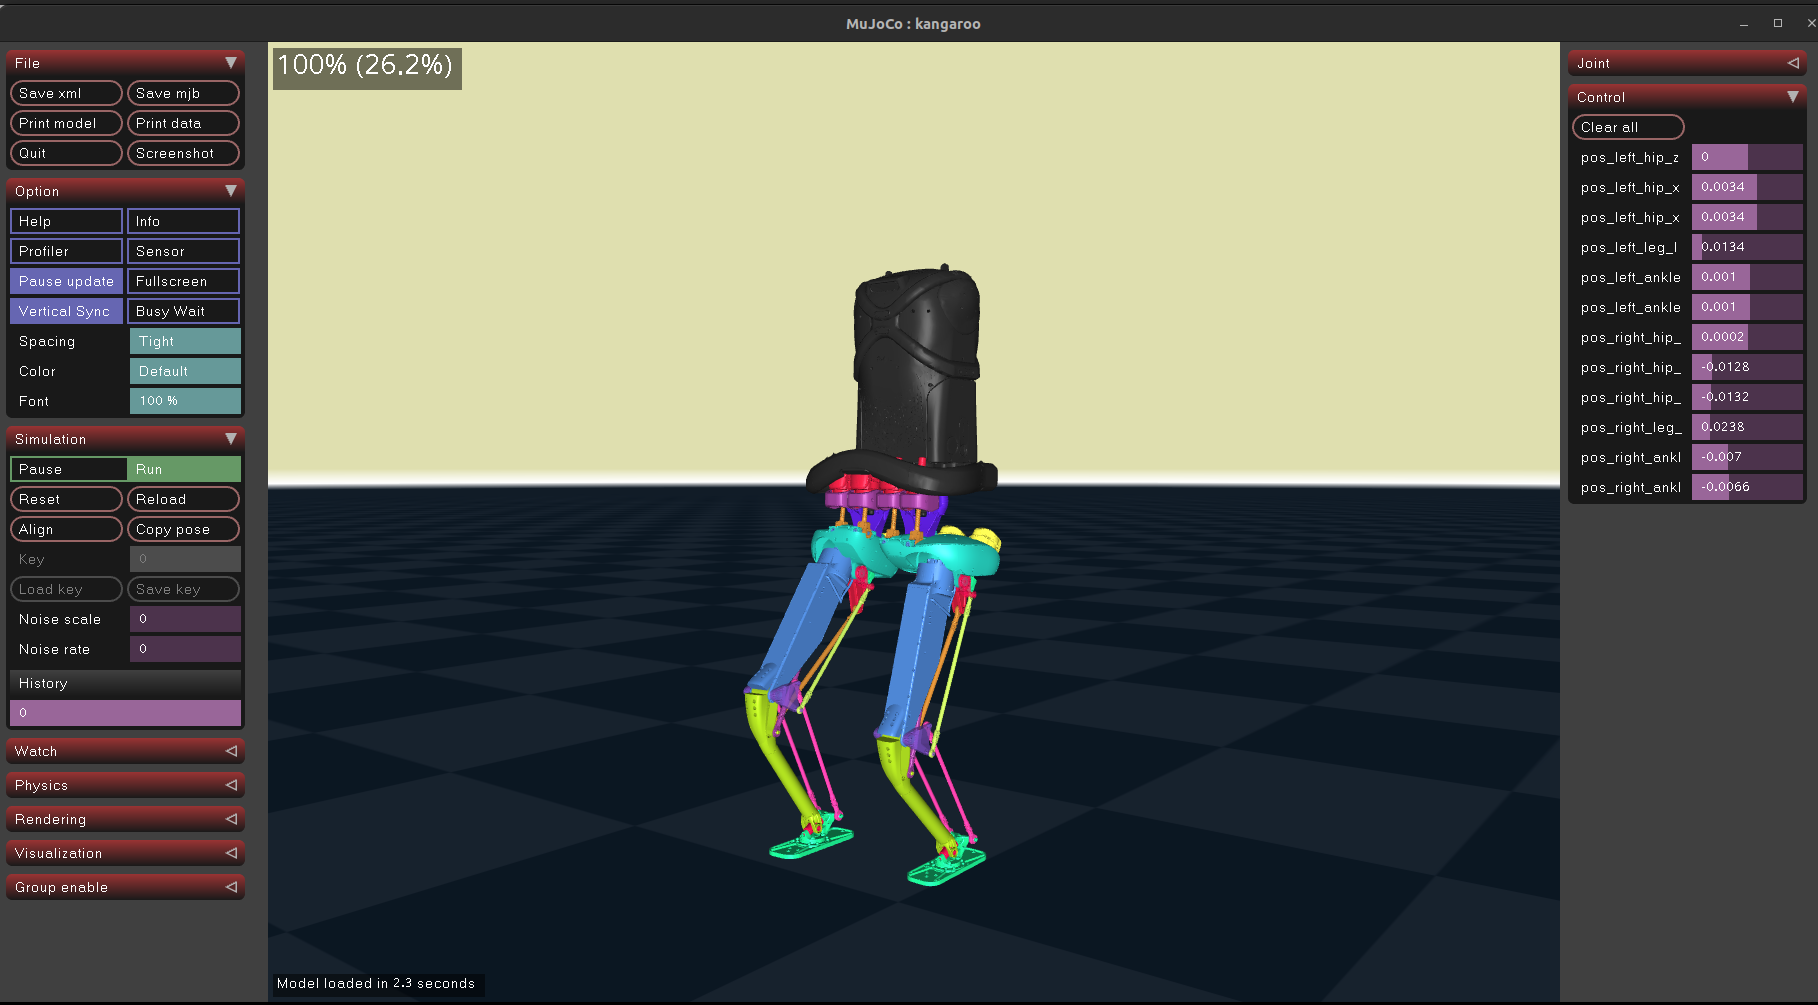
Task: Toggle the Pause update option
Action: (66, 281)
